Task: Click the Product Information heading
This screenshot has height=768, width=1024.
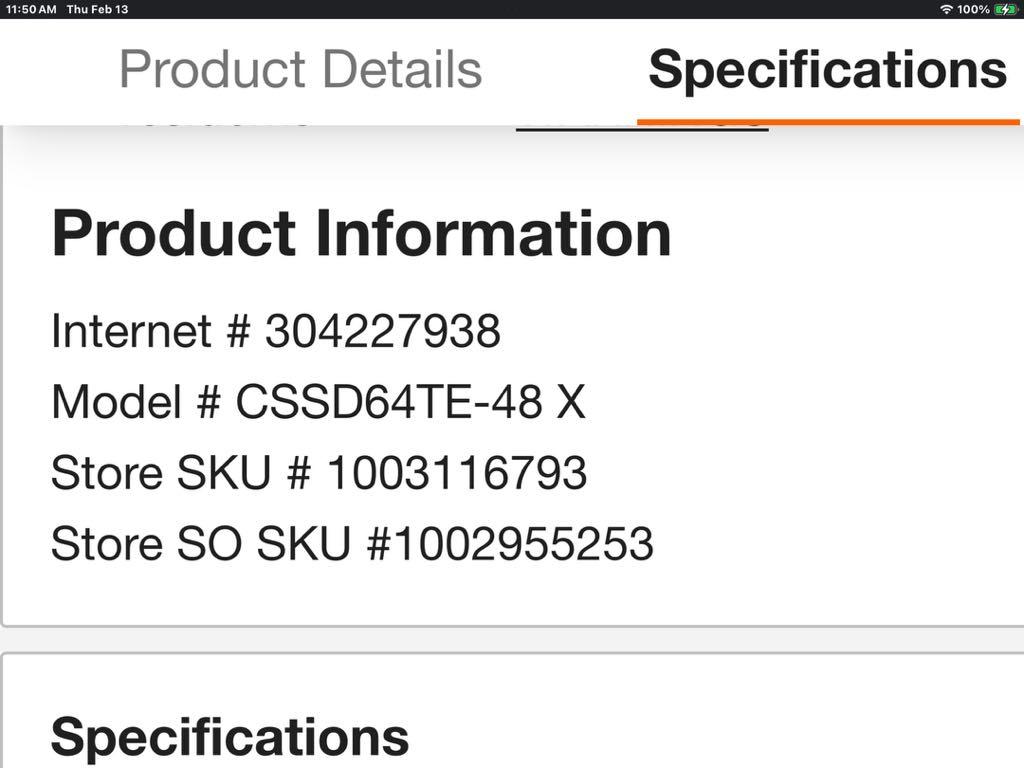Action: pyautogui.click(x=361, y=233)
